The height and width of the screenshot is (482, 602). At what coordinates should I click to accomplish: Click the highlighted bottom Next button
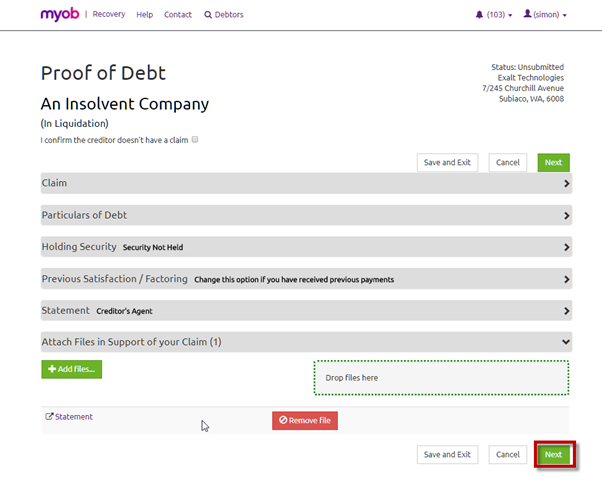coord(553,454)
